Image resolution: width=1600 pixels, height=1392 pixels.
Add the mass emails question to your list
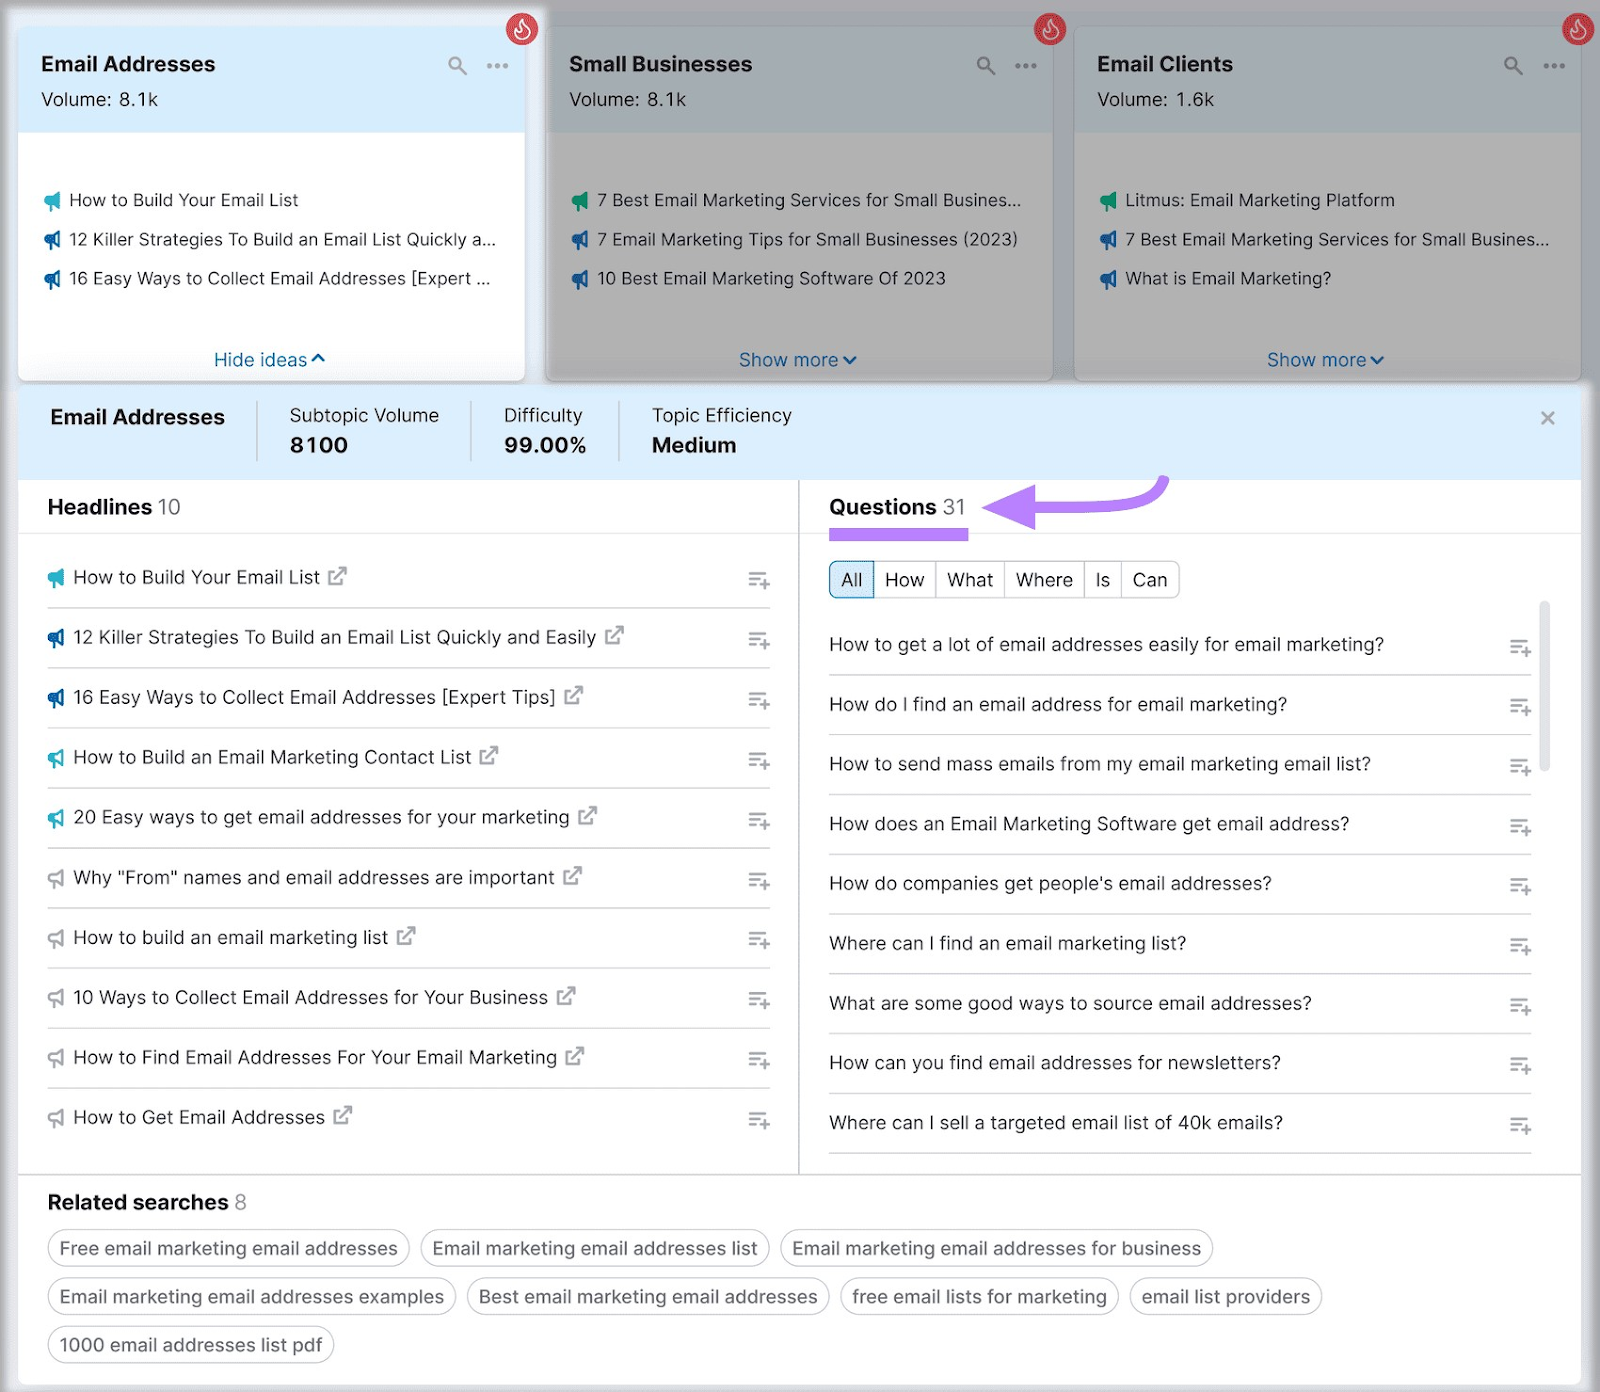(1521, 766)
